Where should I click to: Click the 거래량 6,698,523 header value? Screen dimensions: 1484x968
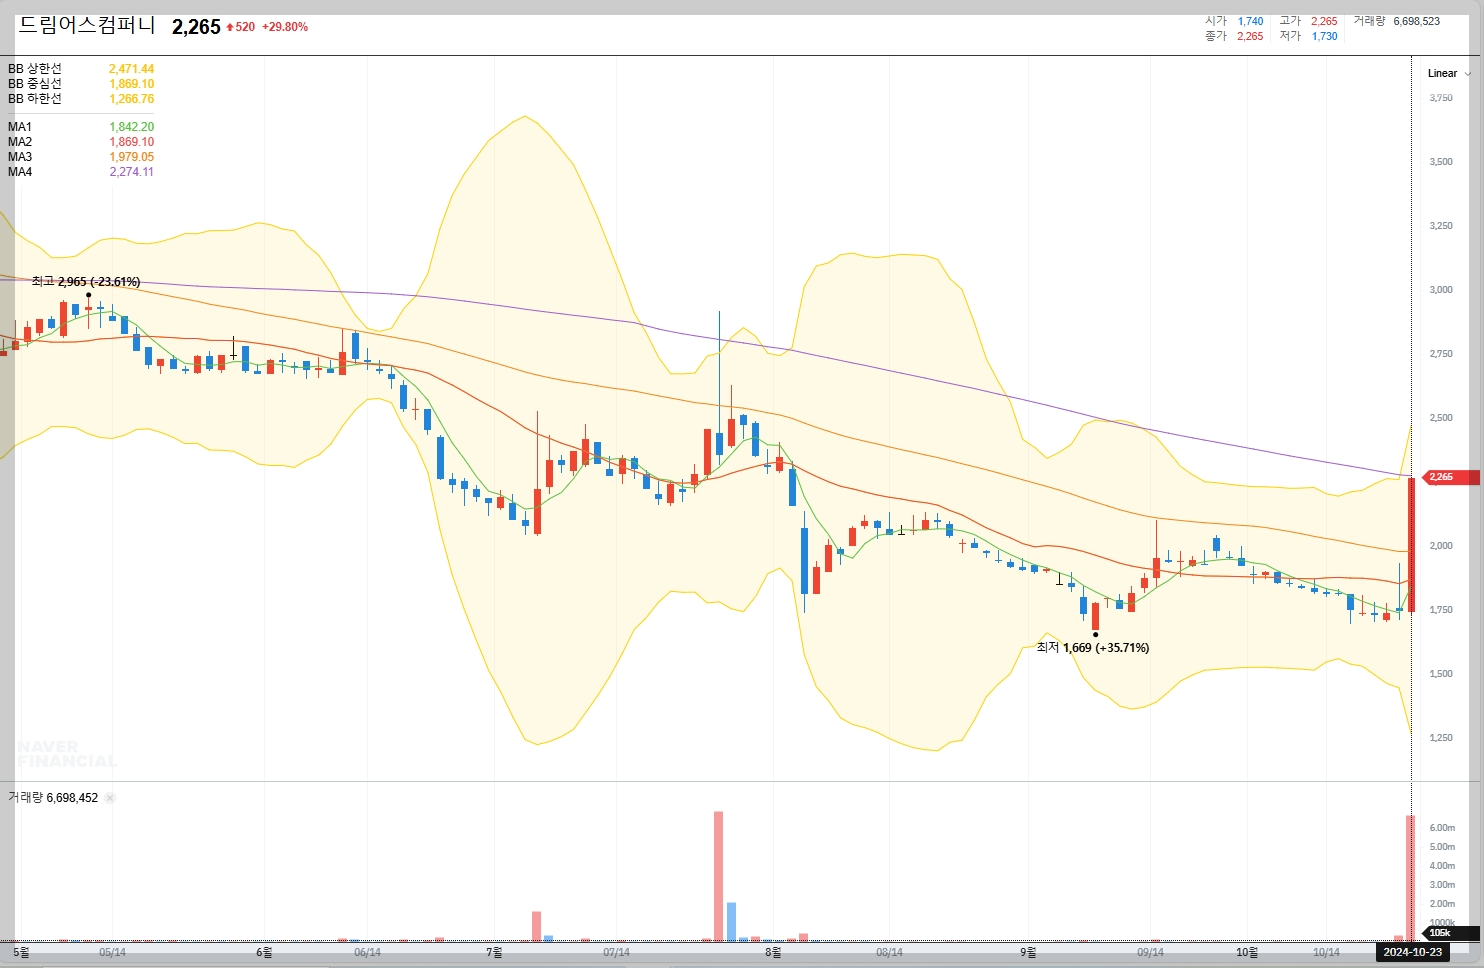coord(1397,21)
